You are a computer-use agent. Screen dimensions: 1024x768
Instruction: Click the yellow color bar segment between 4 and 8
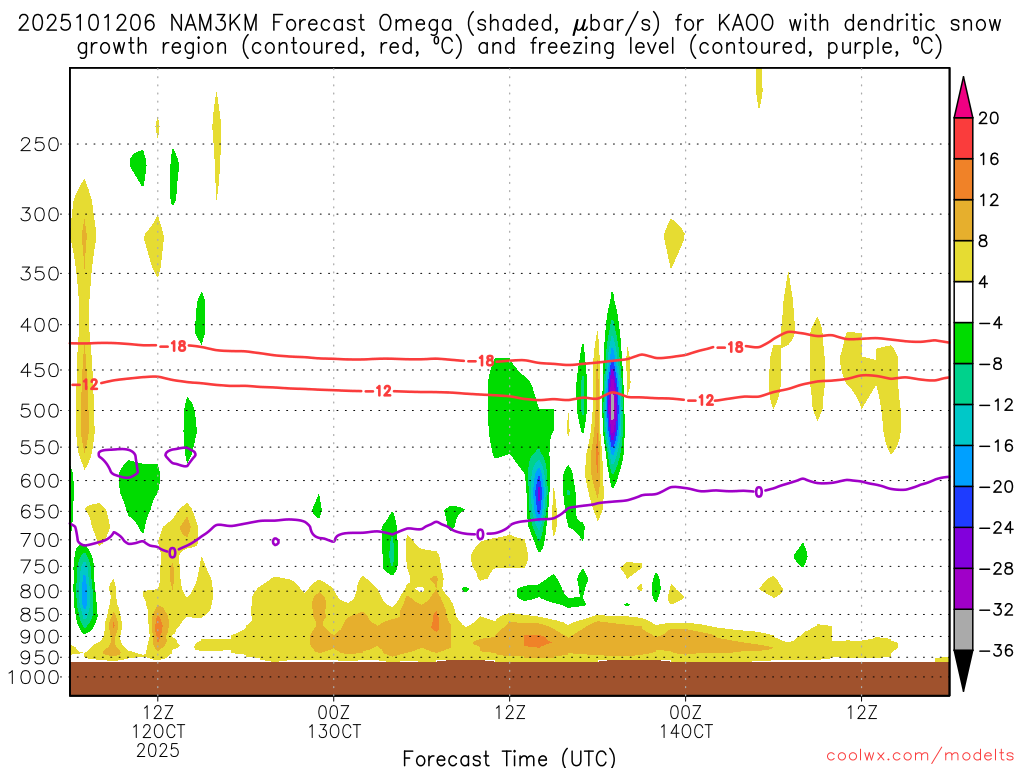963,261
